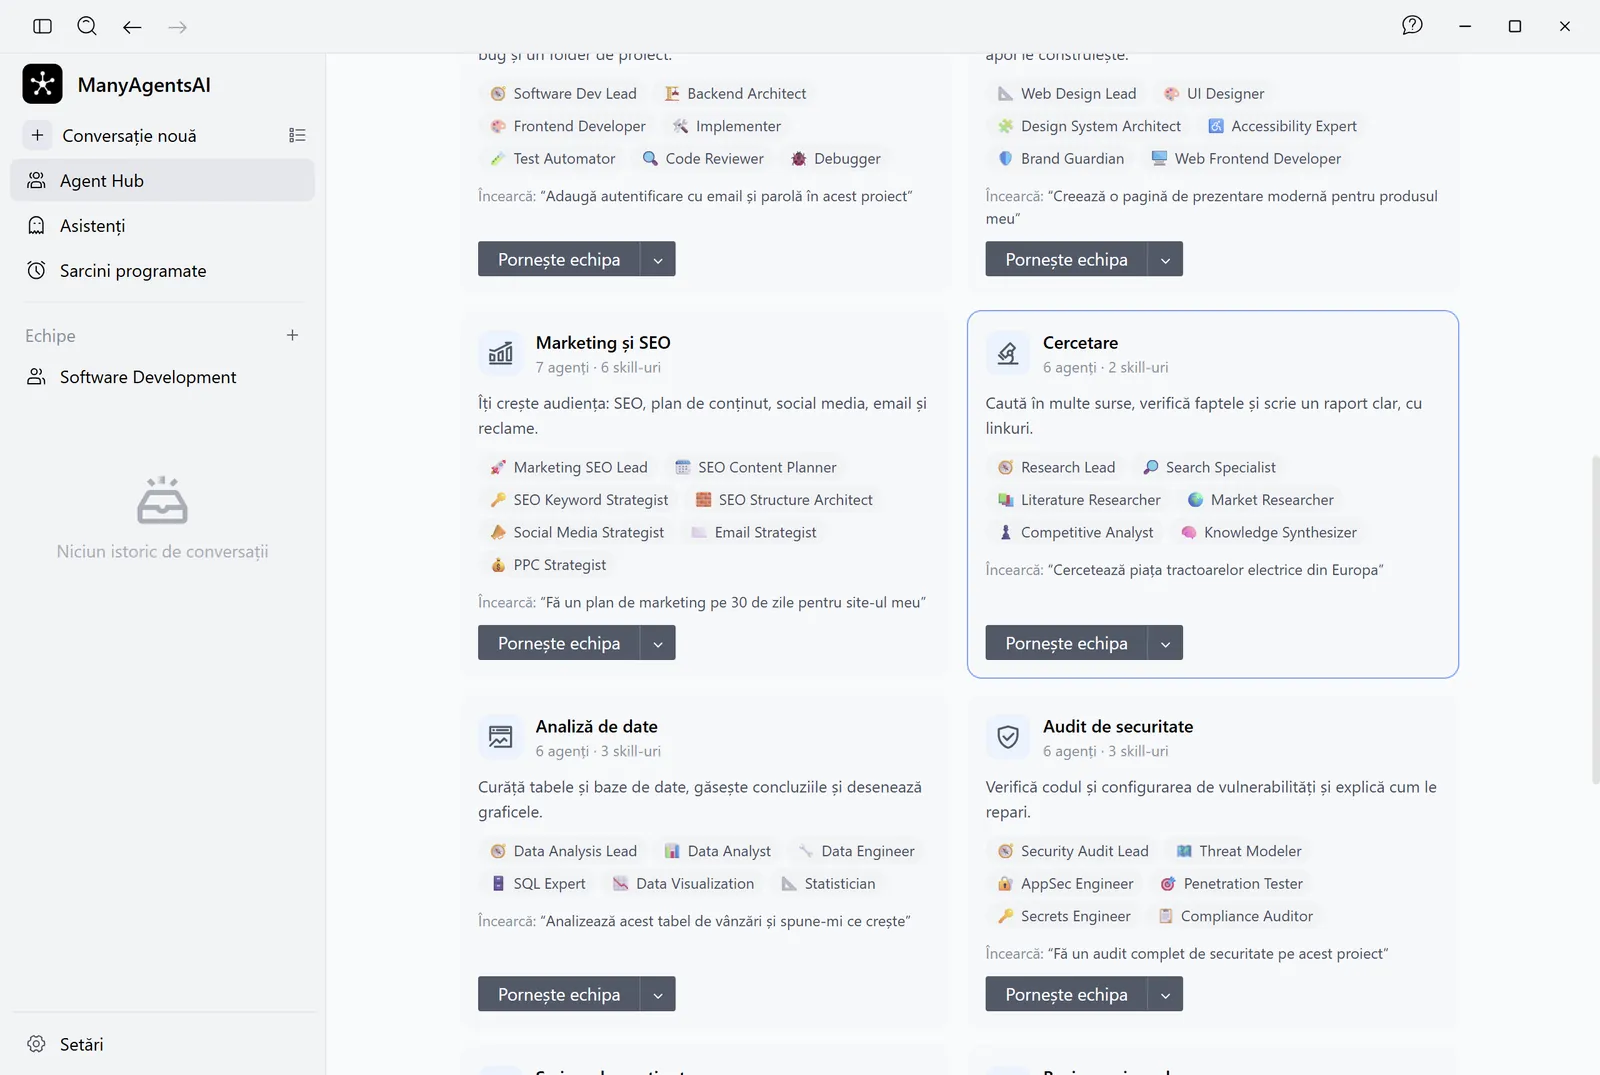
Task: Select the Code Reviewer agent chip
Action: tap(703, 159)
